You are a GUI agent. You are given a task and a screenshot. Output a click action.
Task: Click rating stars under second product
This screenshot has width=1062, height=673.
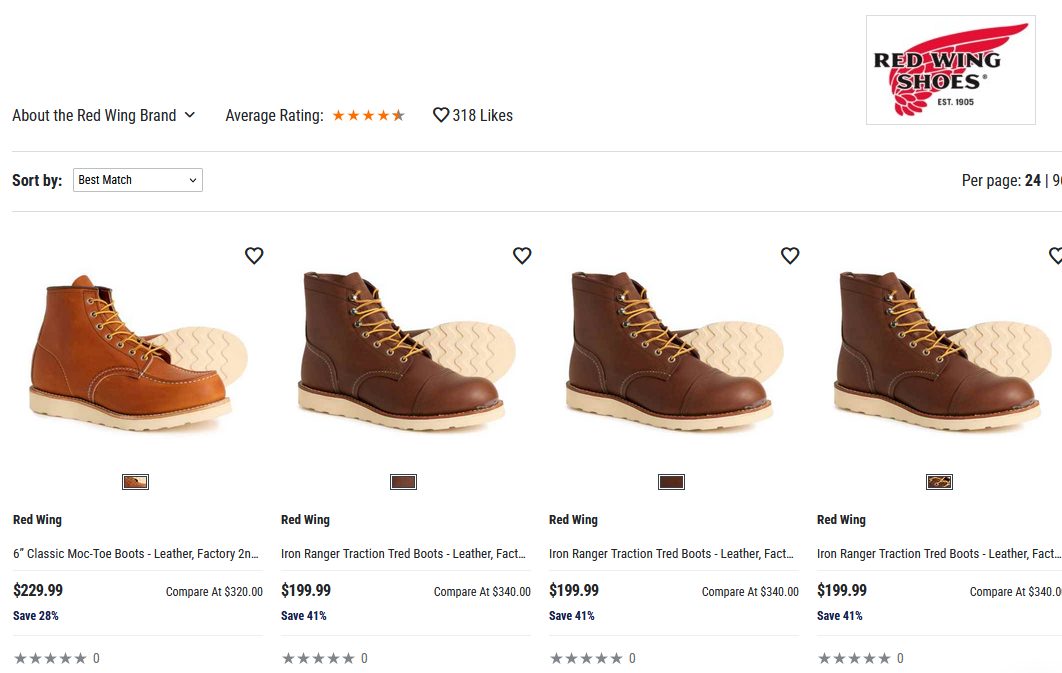(318, 658)
